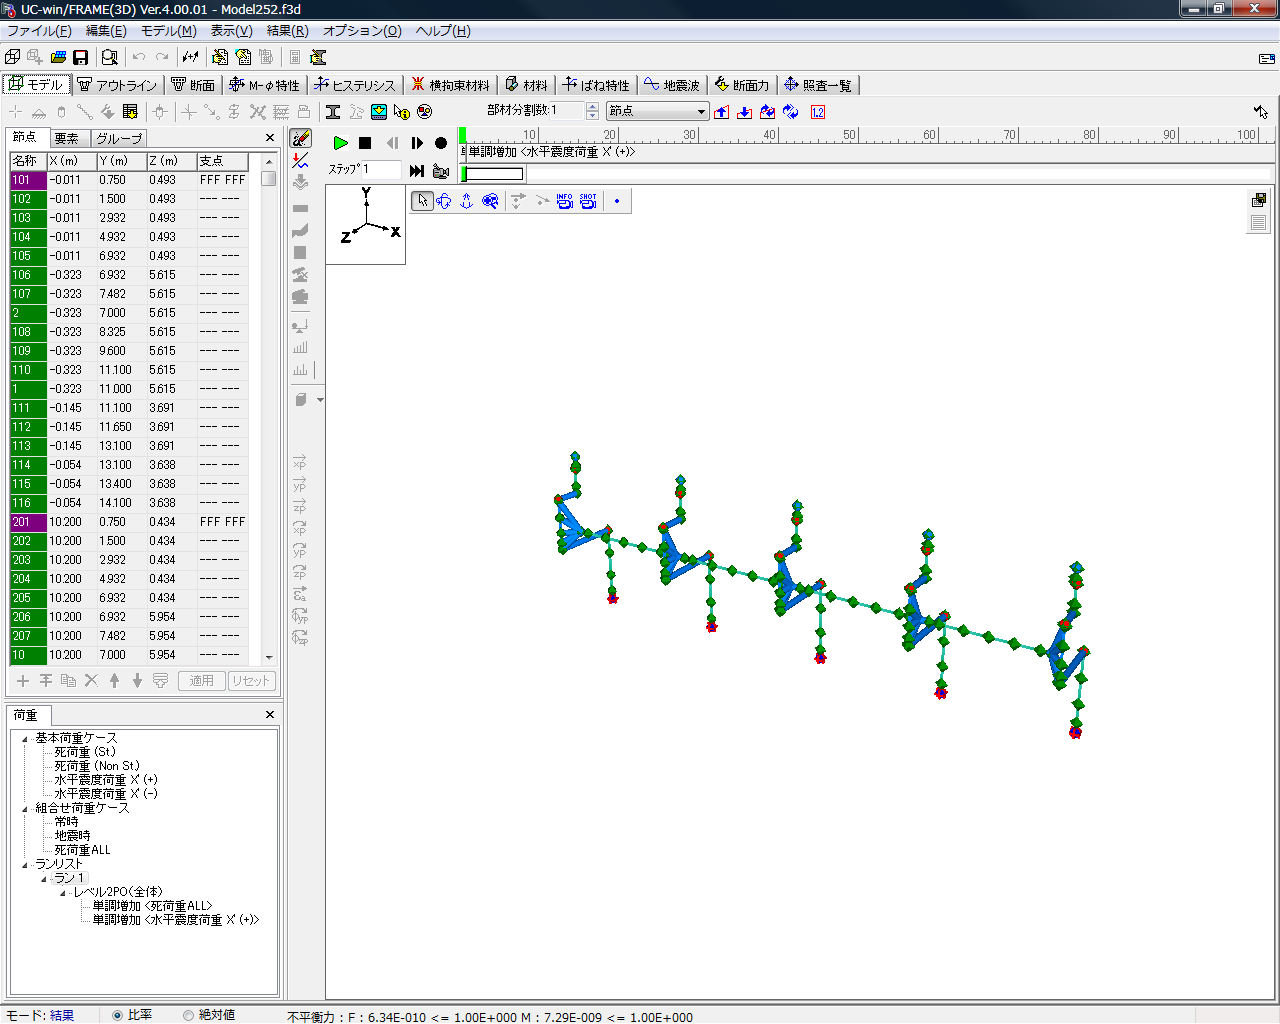Switch to the 断面力 tab
This screenshot has height=1024, width=1280.
[x=742, y=85]
